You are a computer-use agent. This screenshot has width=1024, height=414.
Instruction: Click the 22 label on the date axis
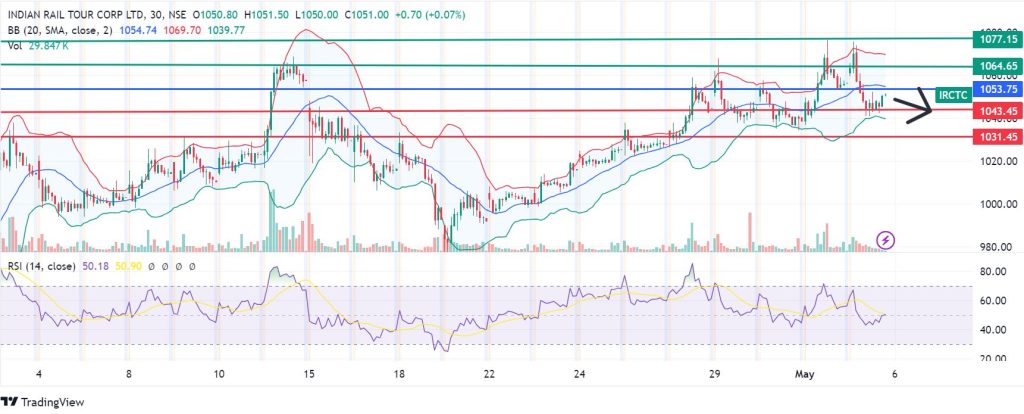pyautogui.click(x=490, y=374)
